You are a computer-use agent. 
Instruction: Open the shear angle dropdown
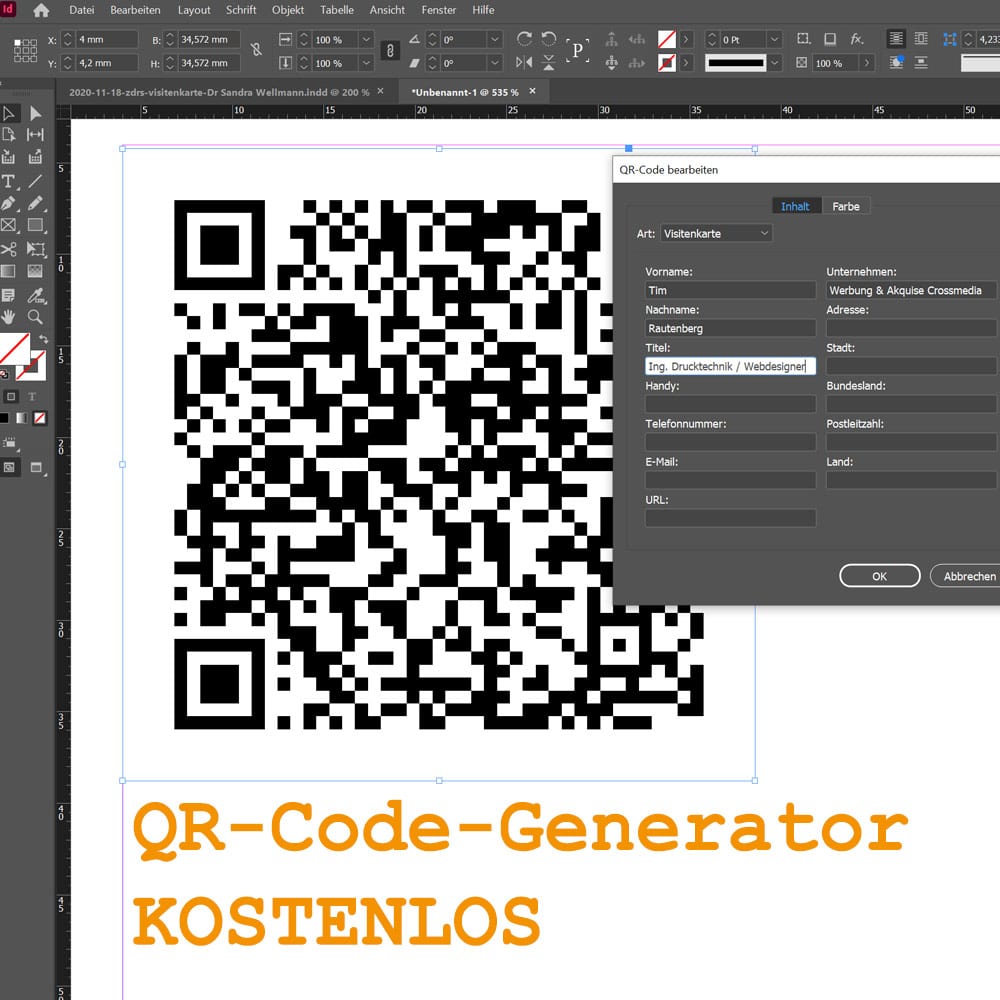point(495,63)
